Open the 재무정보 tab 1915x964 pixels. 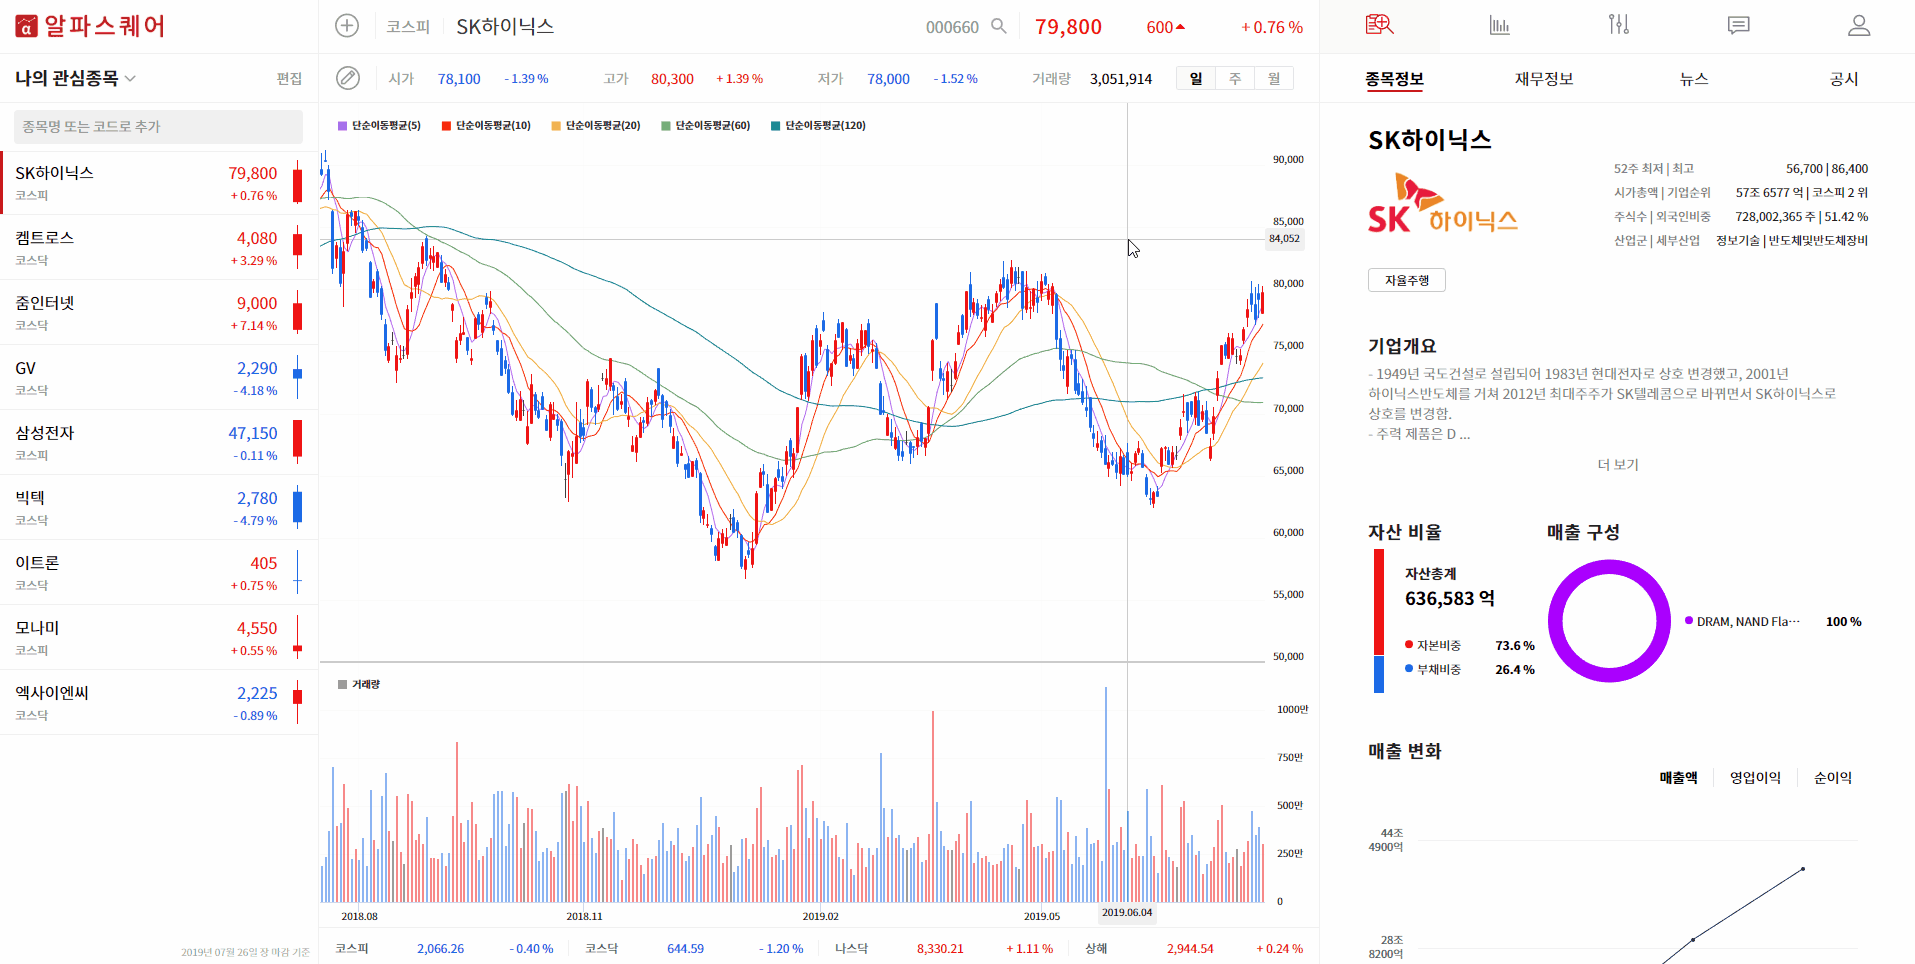(1544, 79)
